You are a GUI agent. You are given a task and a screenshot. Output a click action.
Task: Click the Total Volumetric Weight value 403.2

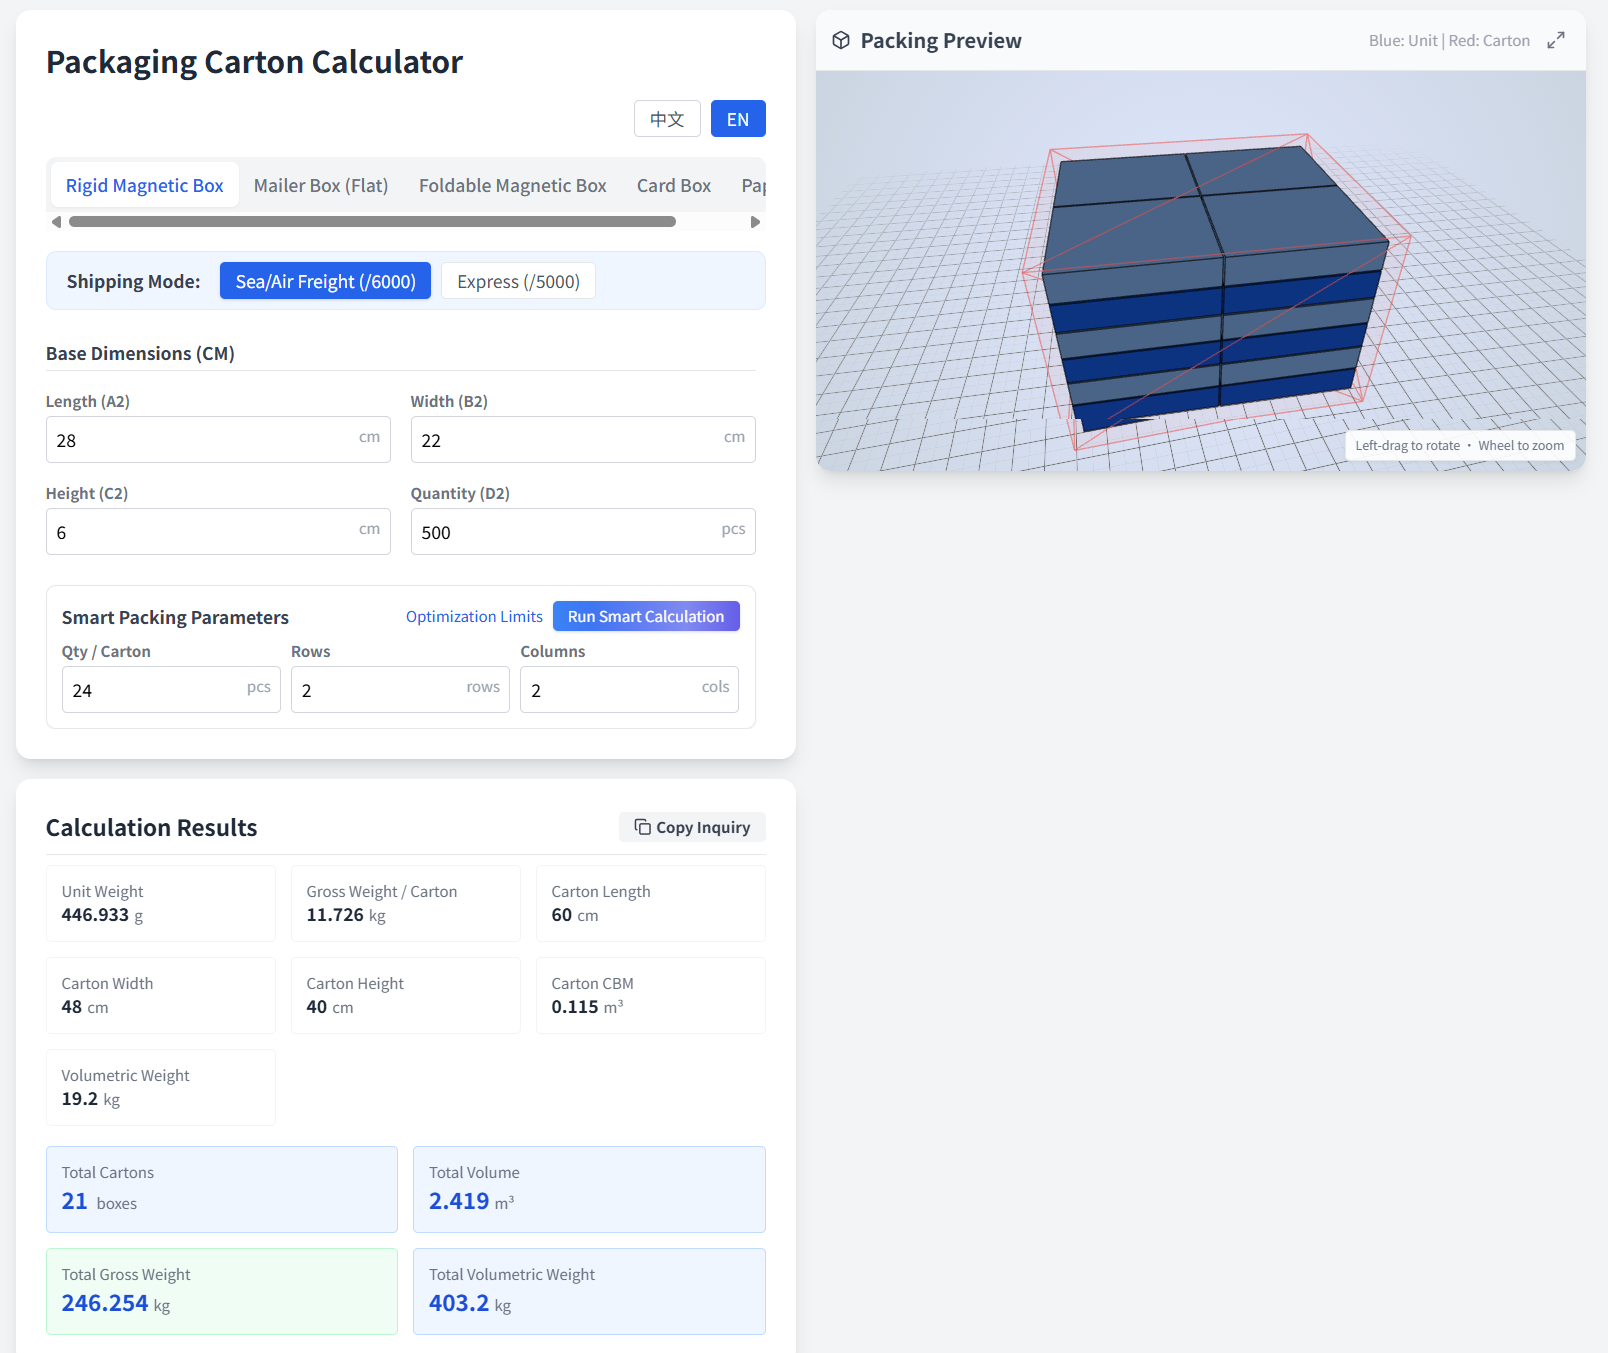tap(459, 1303)
